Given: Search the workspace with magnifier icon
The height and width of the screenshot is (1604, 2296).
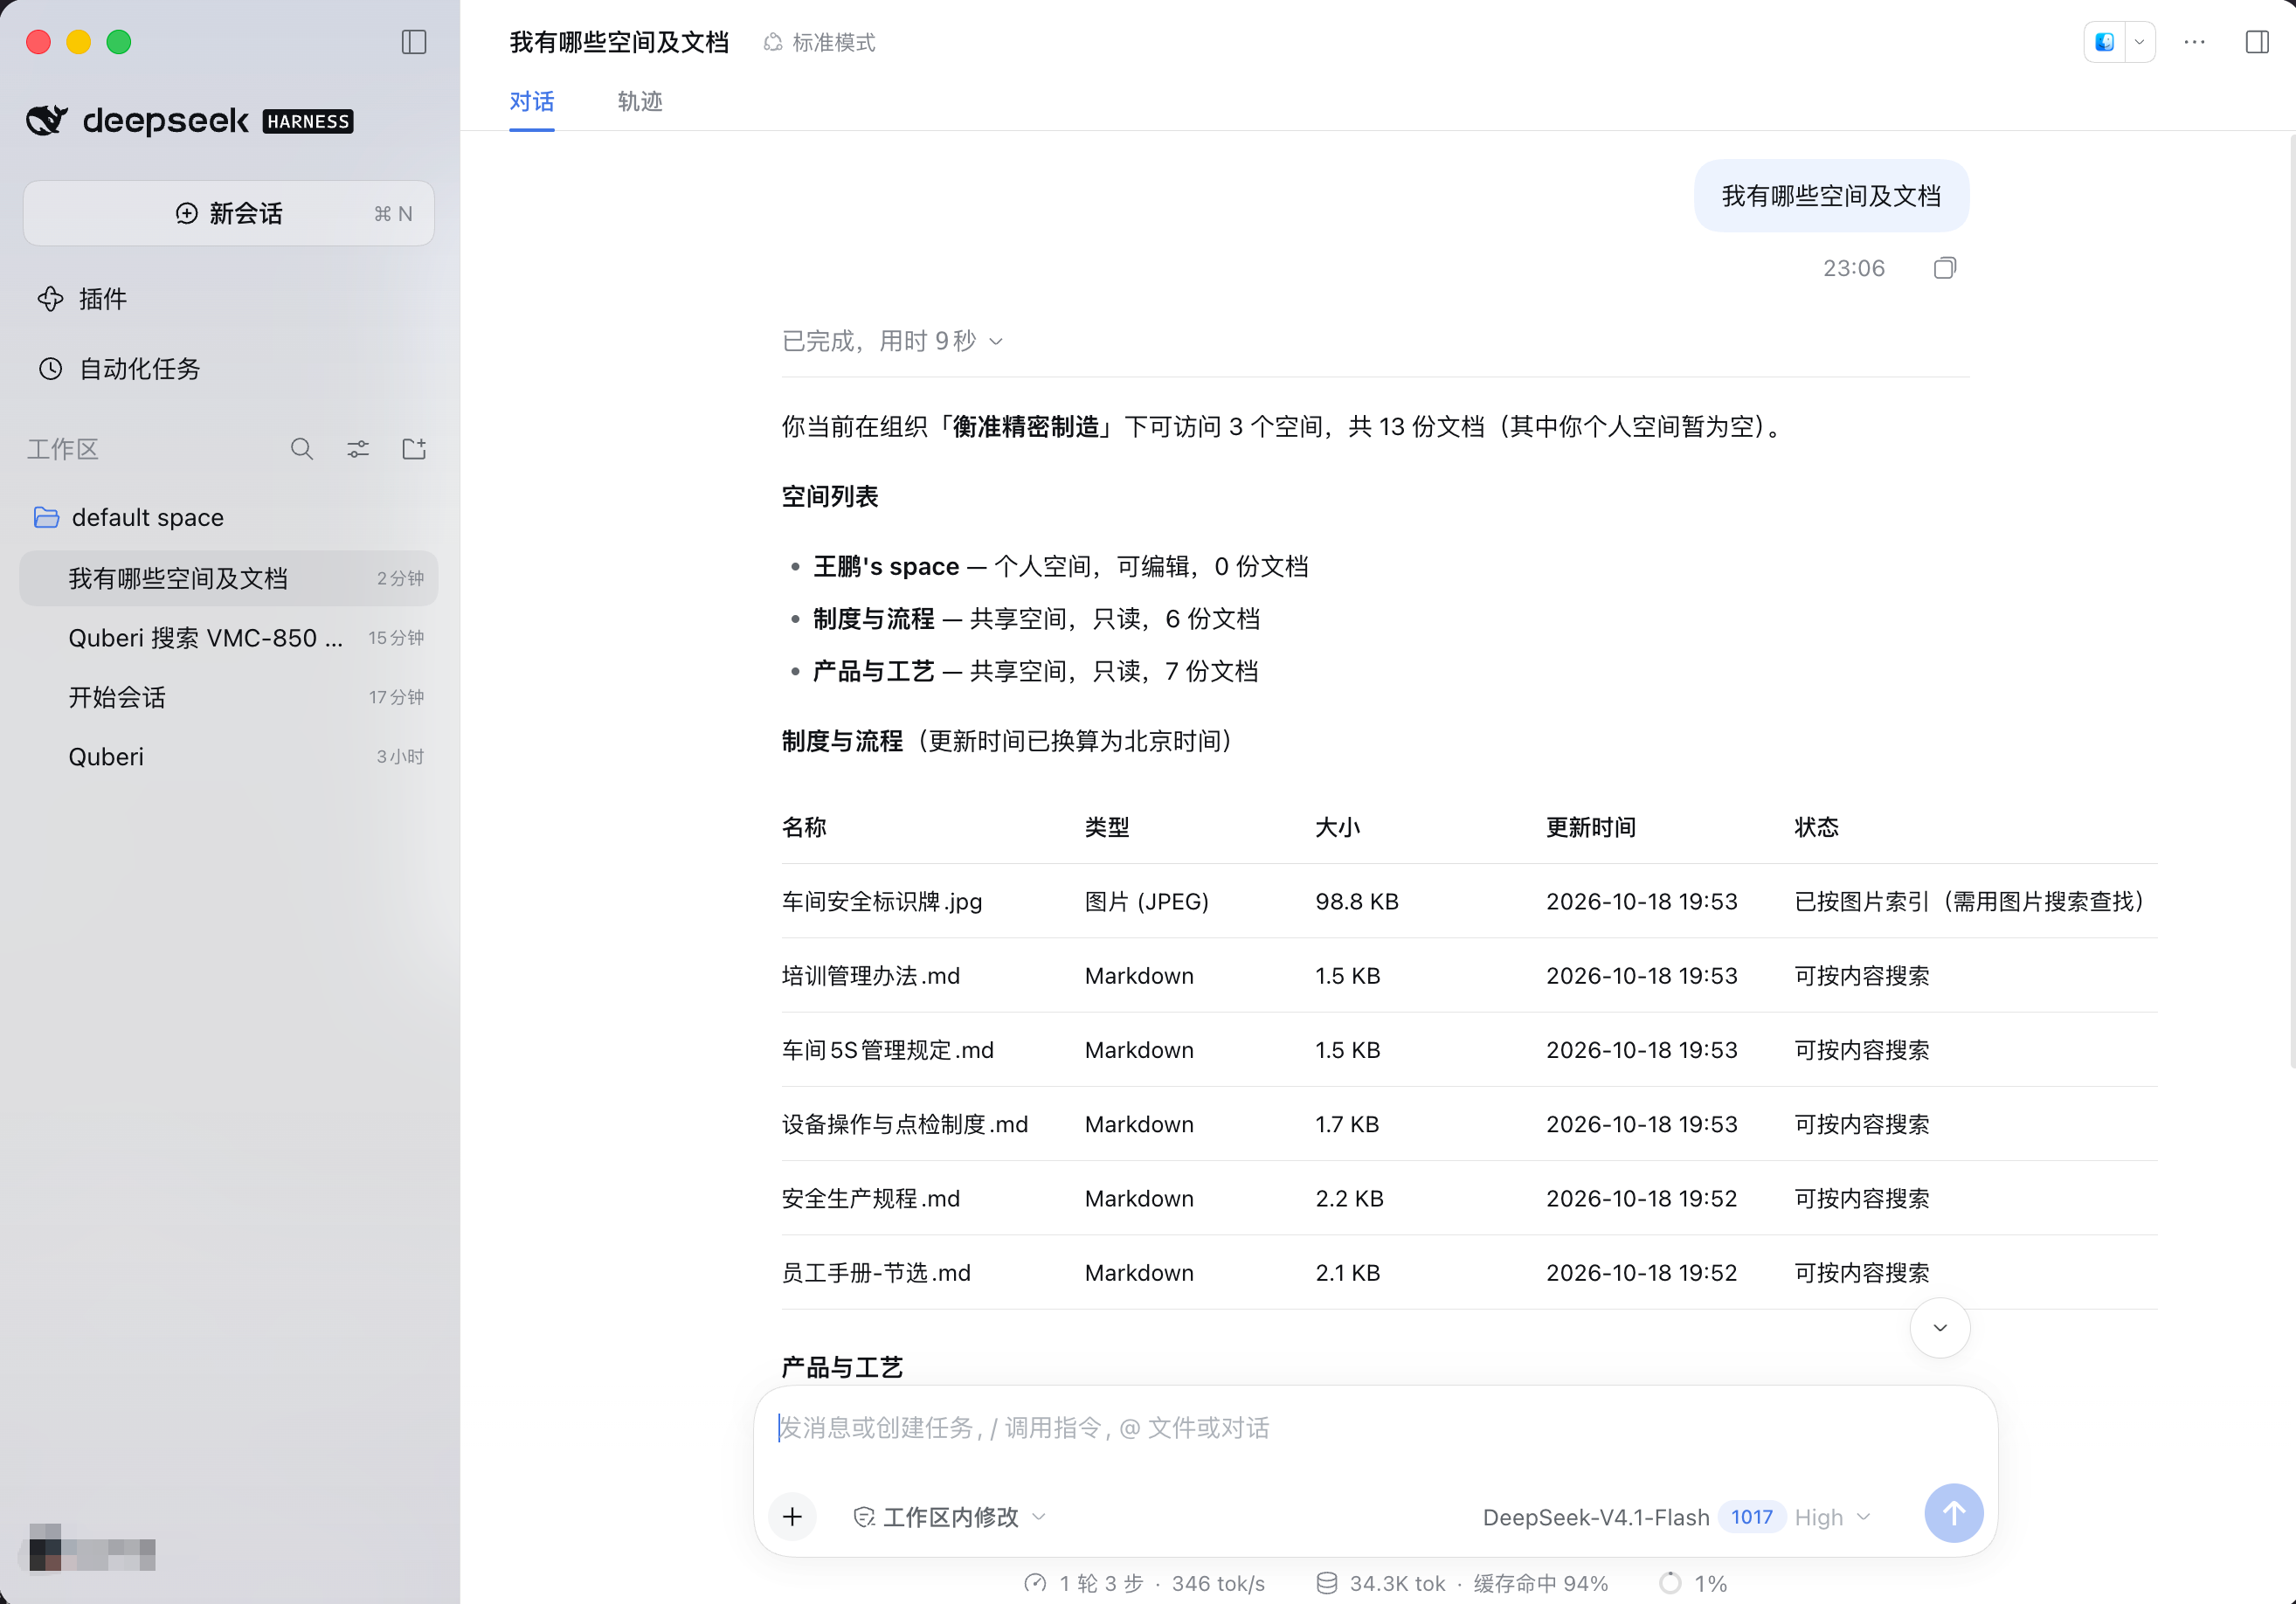Looking at the screenshot, I should [x=302, y=449].
